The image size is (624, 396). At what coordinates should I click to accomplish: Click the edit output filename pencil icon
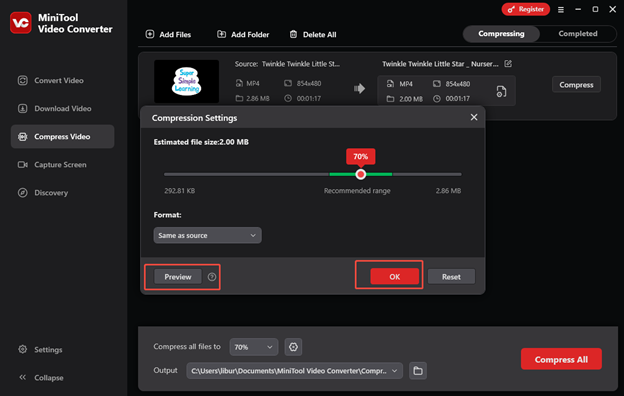(x=508, y=64)
